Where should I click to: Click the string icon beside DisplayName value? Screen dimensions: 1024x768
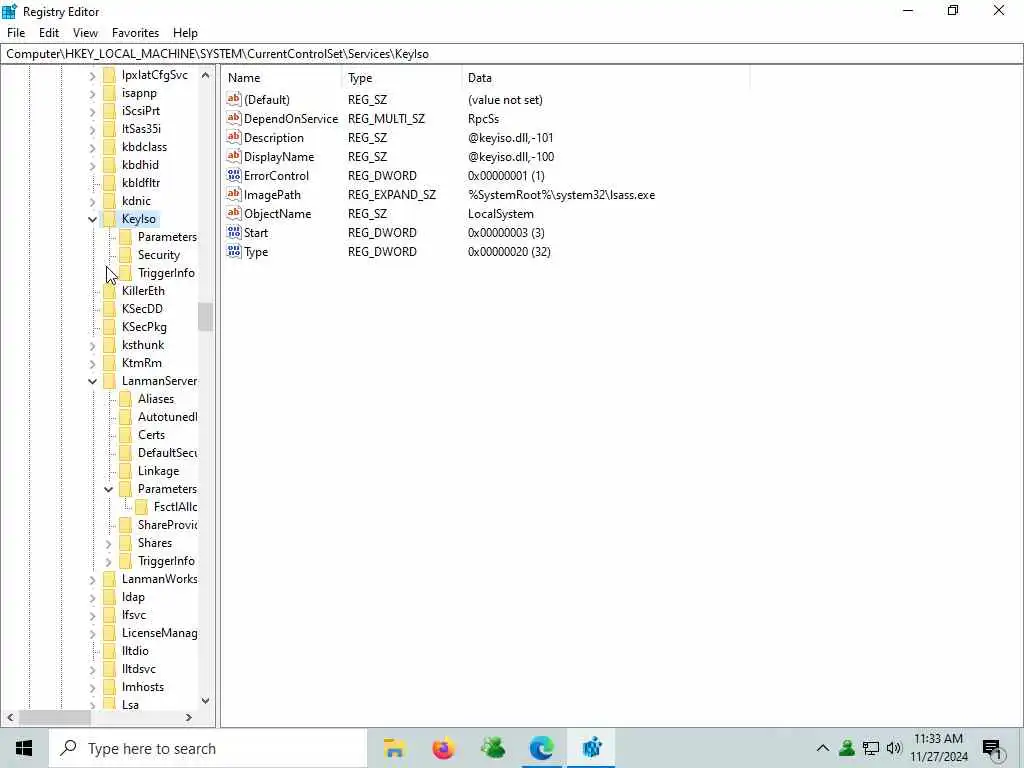point(234,156)
